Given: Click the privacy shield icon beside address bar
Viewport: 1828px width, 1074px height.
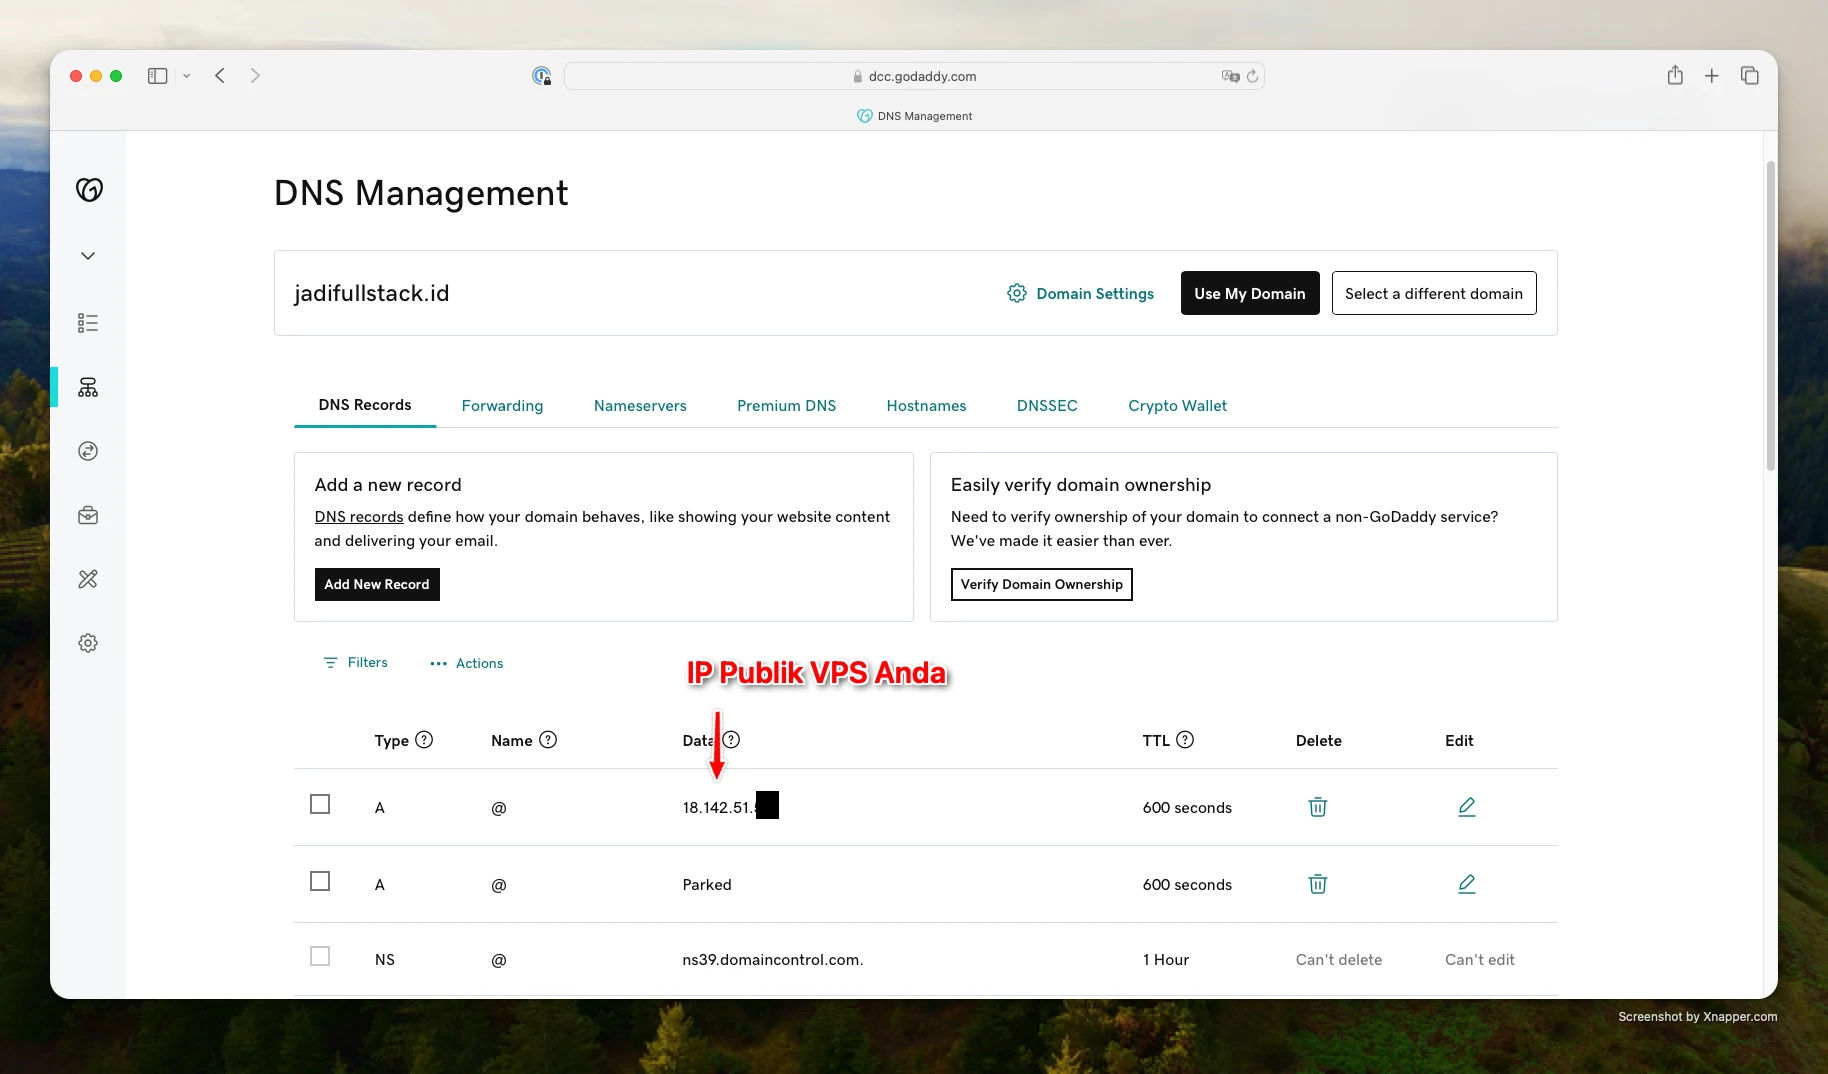Looking at the screenshot, I should pyautogui.click(x=541, y=76).
